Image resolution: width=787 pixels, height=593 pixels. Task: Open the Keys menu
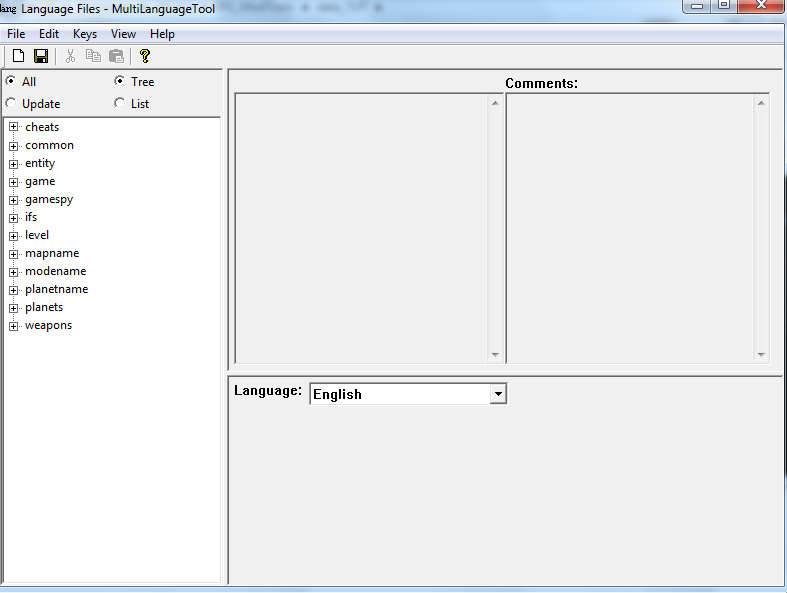click(x=85, y=34)
